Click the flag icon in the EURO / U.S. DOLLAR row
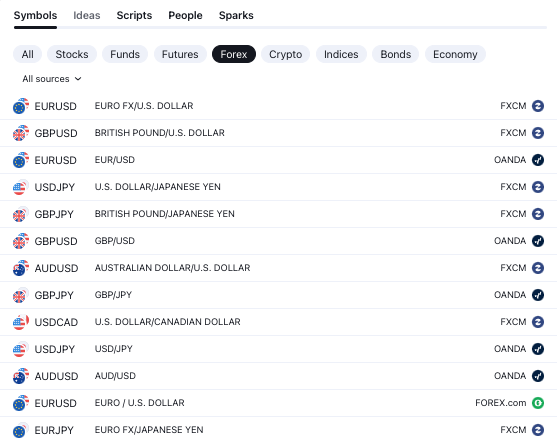Image resolution: width=557 pixels, height=441 pixels. click(x=21, y=403)
